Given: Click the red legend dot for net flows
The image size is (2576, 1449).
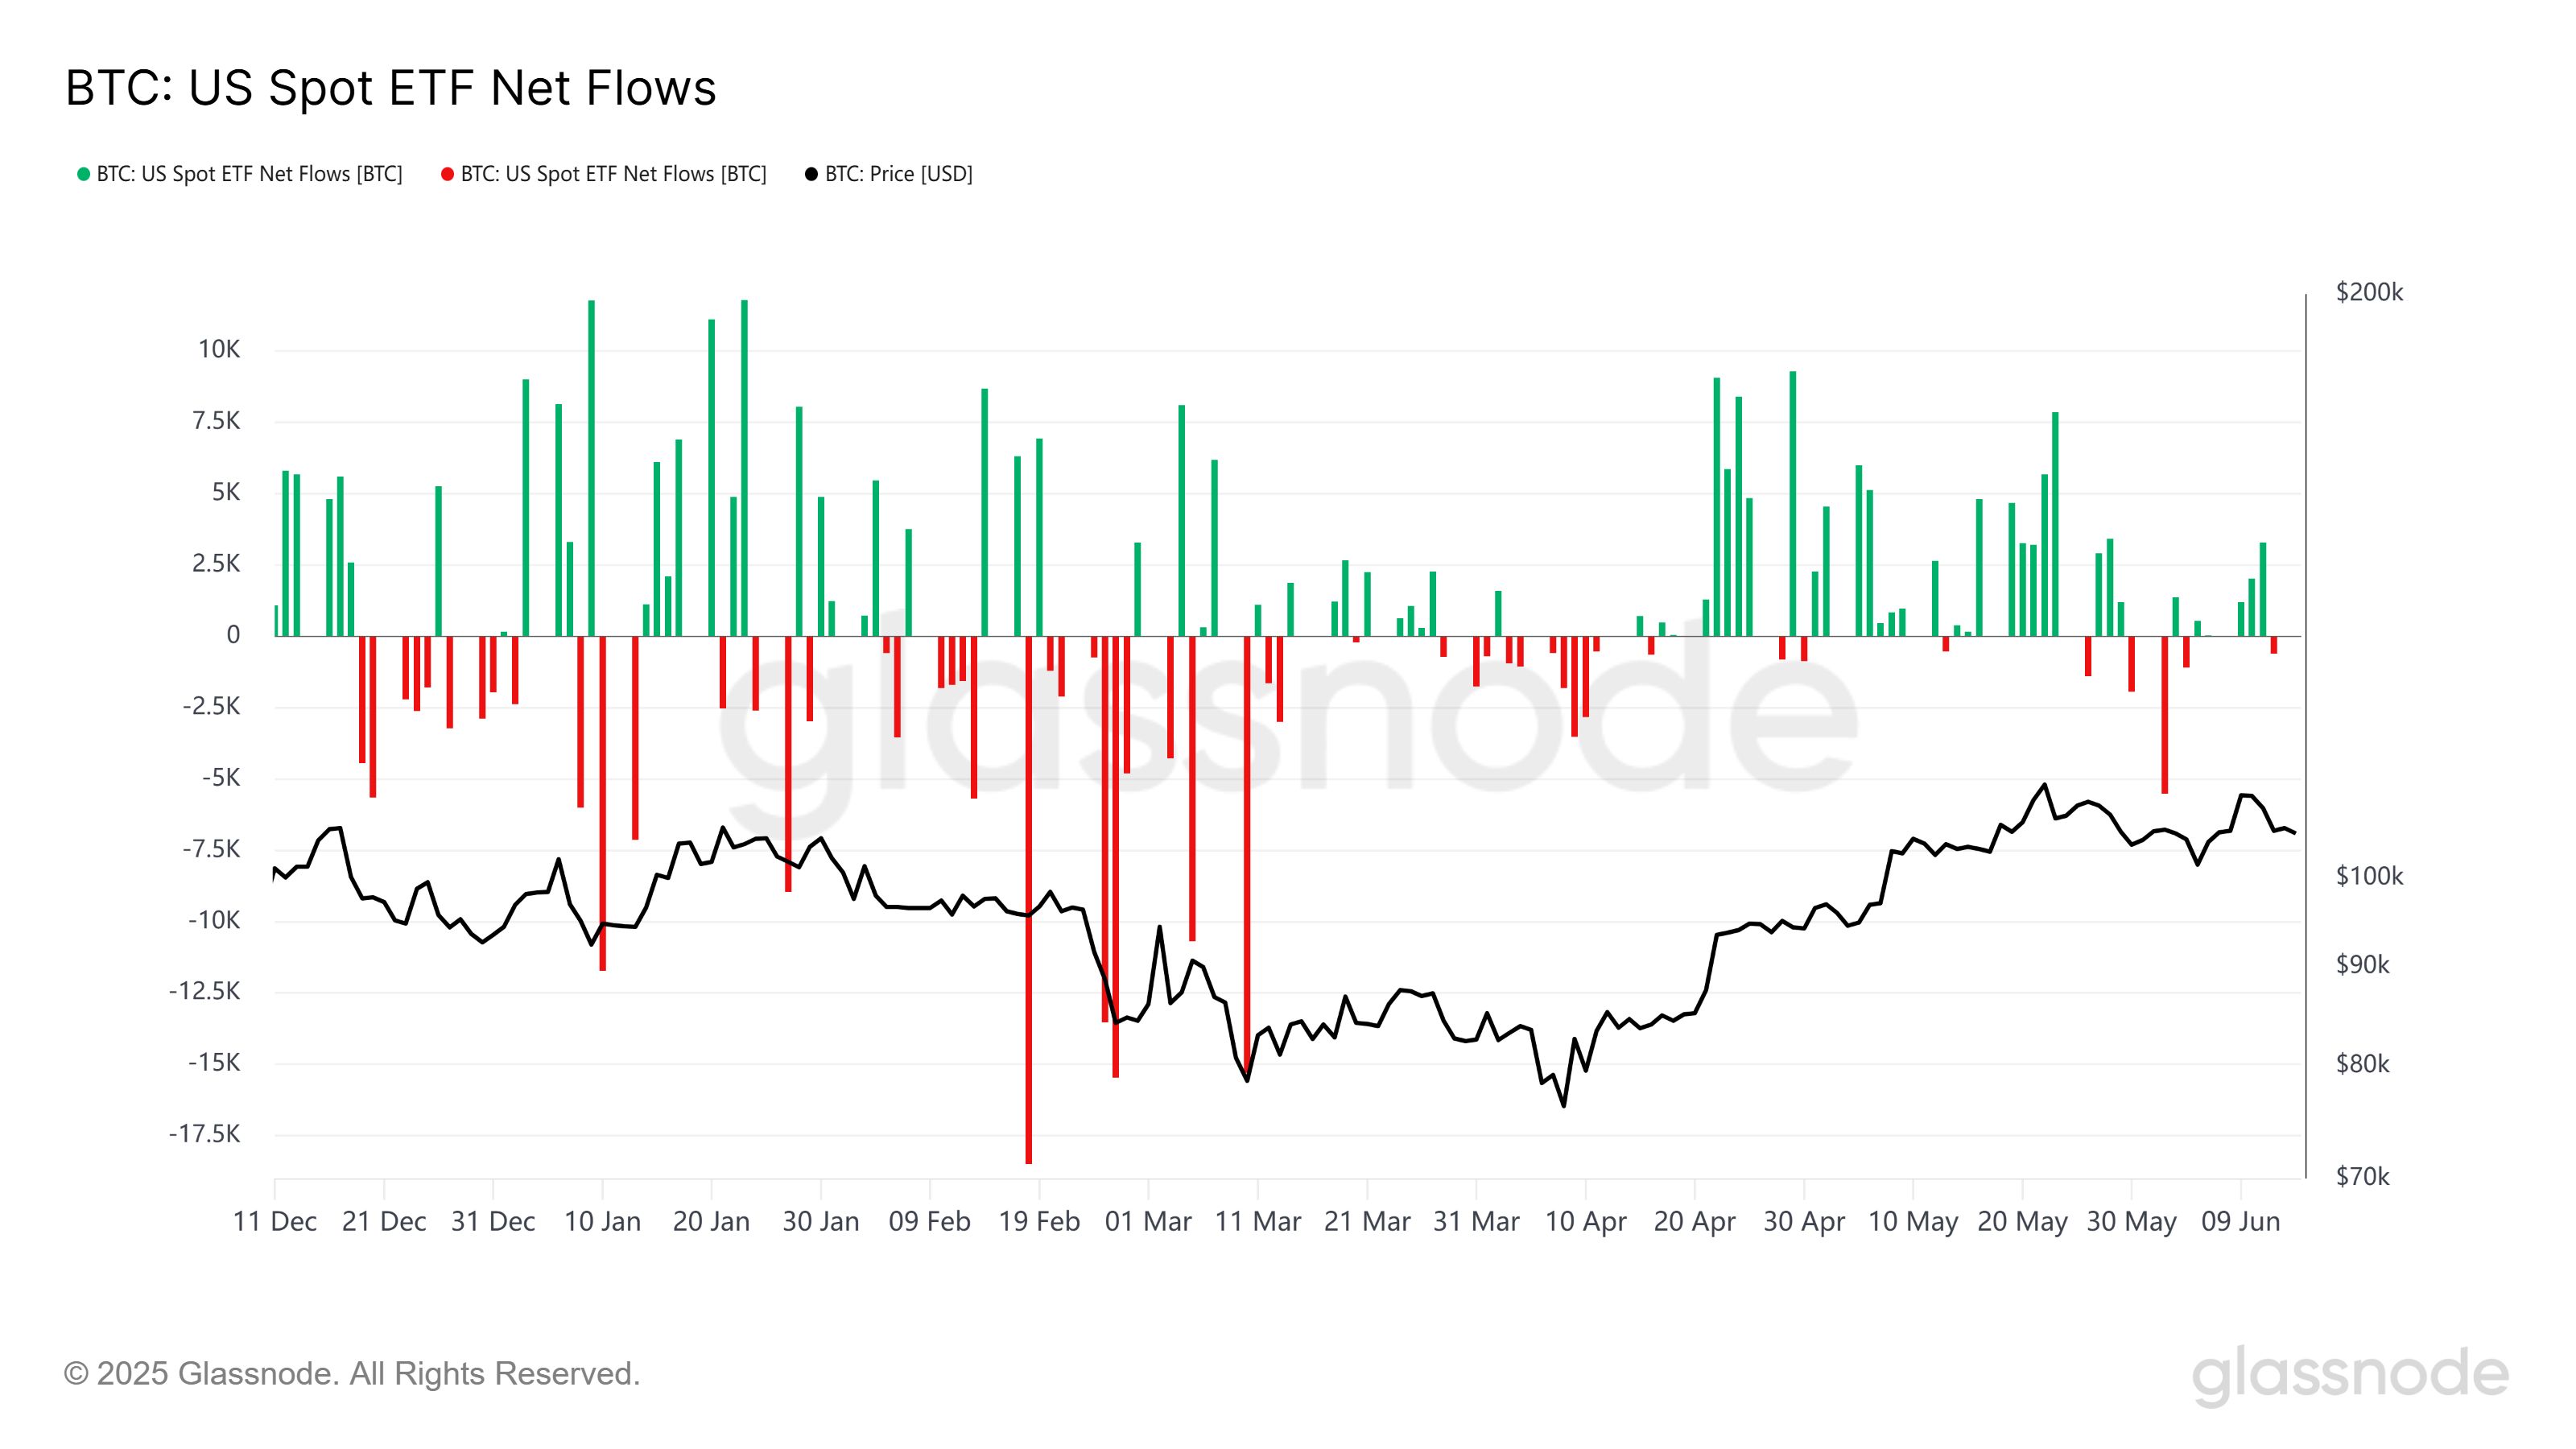Looking at the screenshot, I should tap(448, 175).
